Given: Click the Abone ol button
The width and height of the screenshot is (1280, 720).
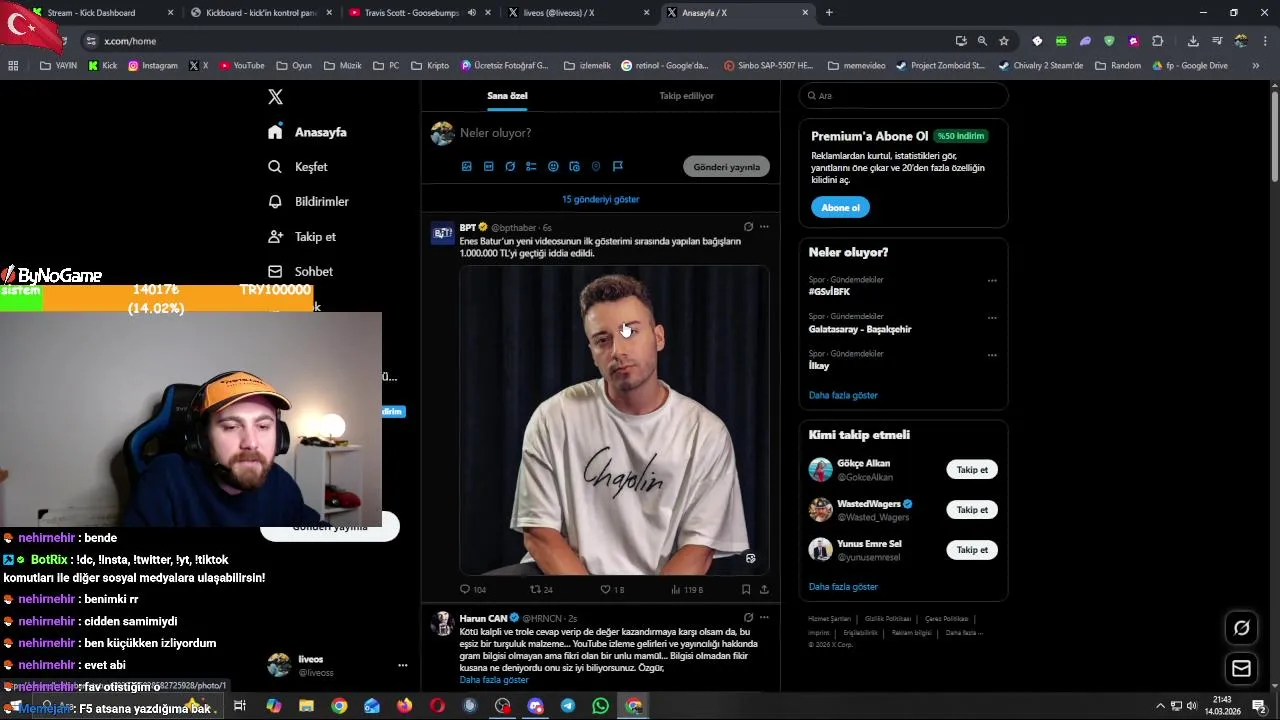Looking at the screenshot, I should point(840,208).
